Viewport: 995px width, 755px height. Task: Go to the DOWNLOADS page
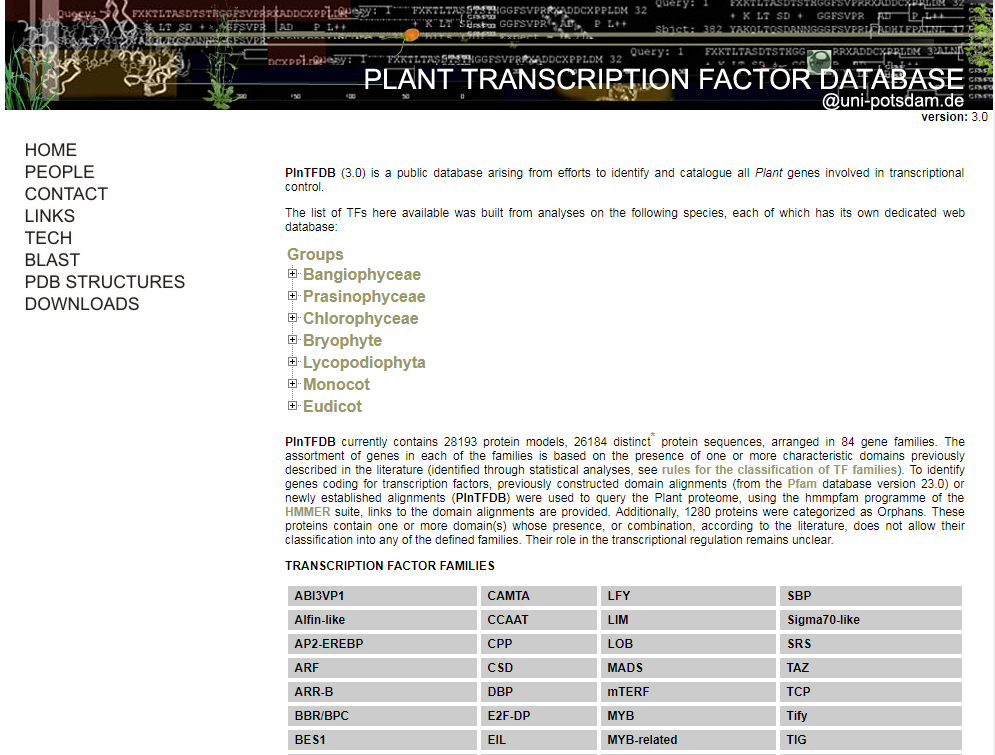pos(82,304)
